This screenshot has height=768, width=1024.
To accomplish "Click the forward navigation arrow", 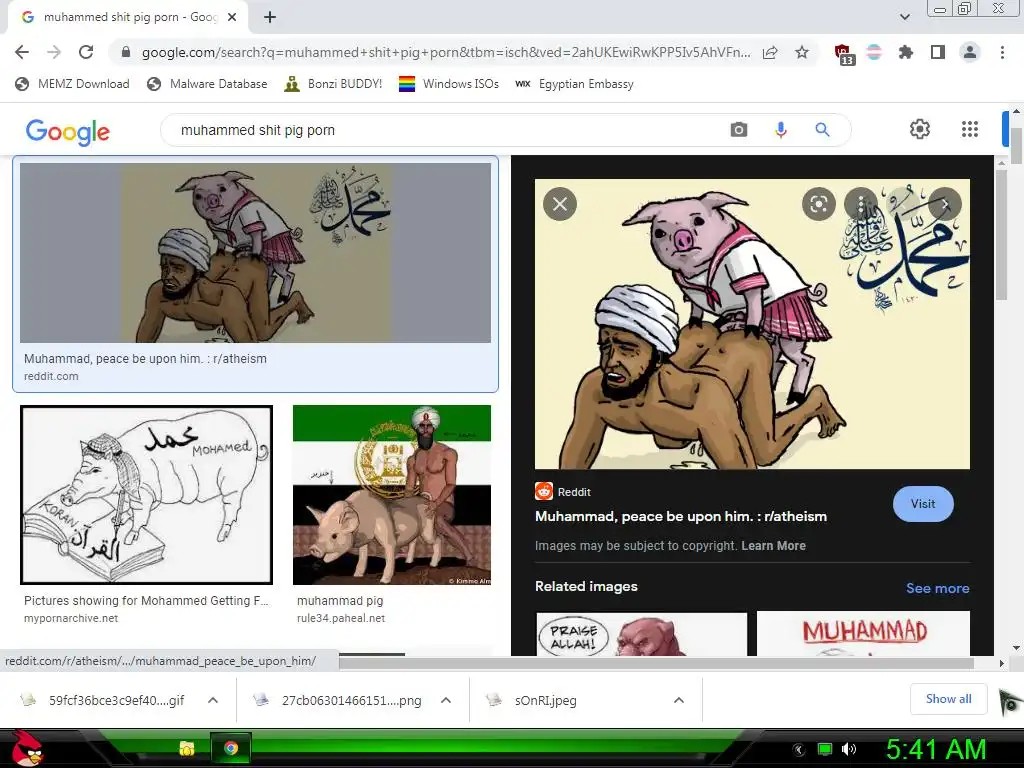I will 54,52.
